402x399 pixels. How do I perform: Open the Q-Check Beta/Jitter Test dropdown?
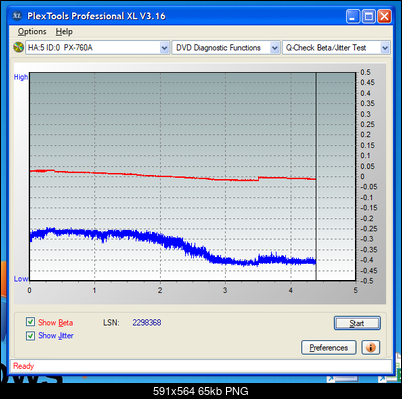[336, 48]
